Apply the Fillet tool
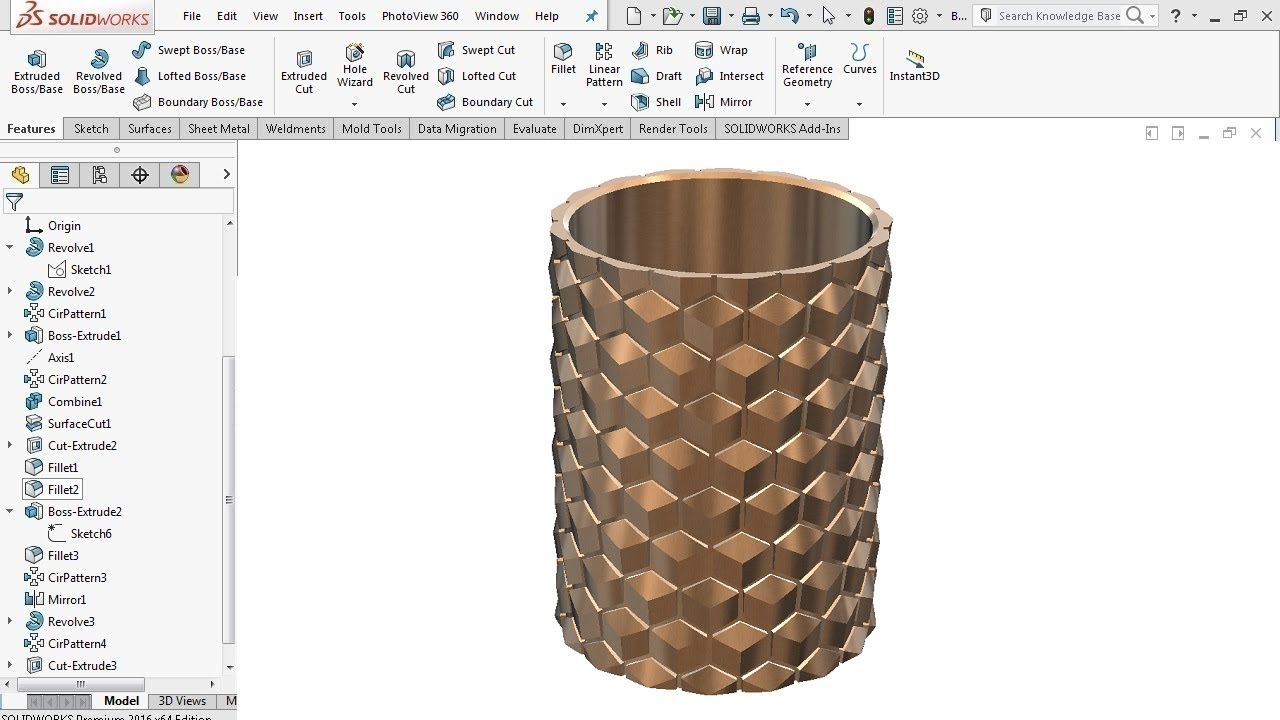The height and width of the screenshot is (720, 1280). [563, 60]
